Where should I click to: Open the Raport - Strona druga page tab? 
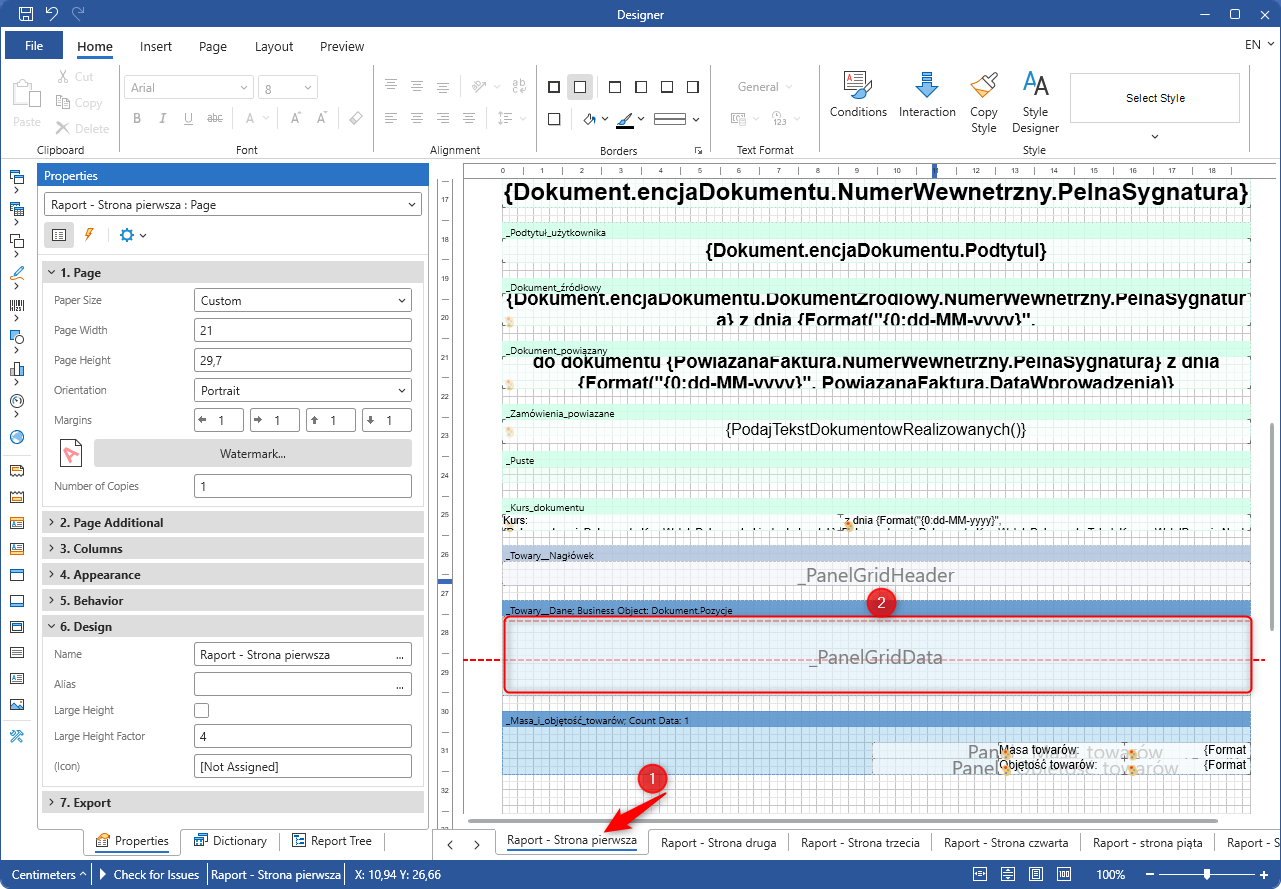pos(718,843)
